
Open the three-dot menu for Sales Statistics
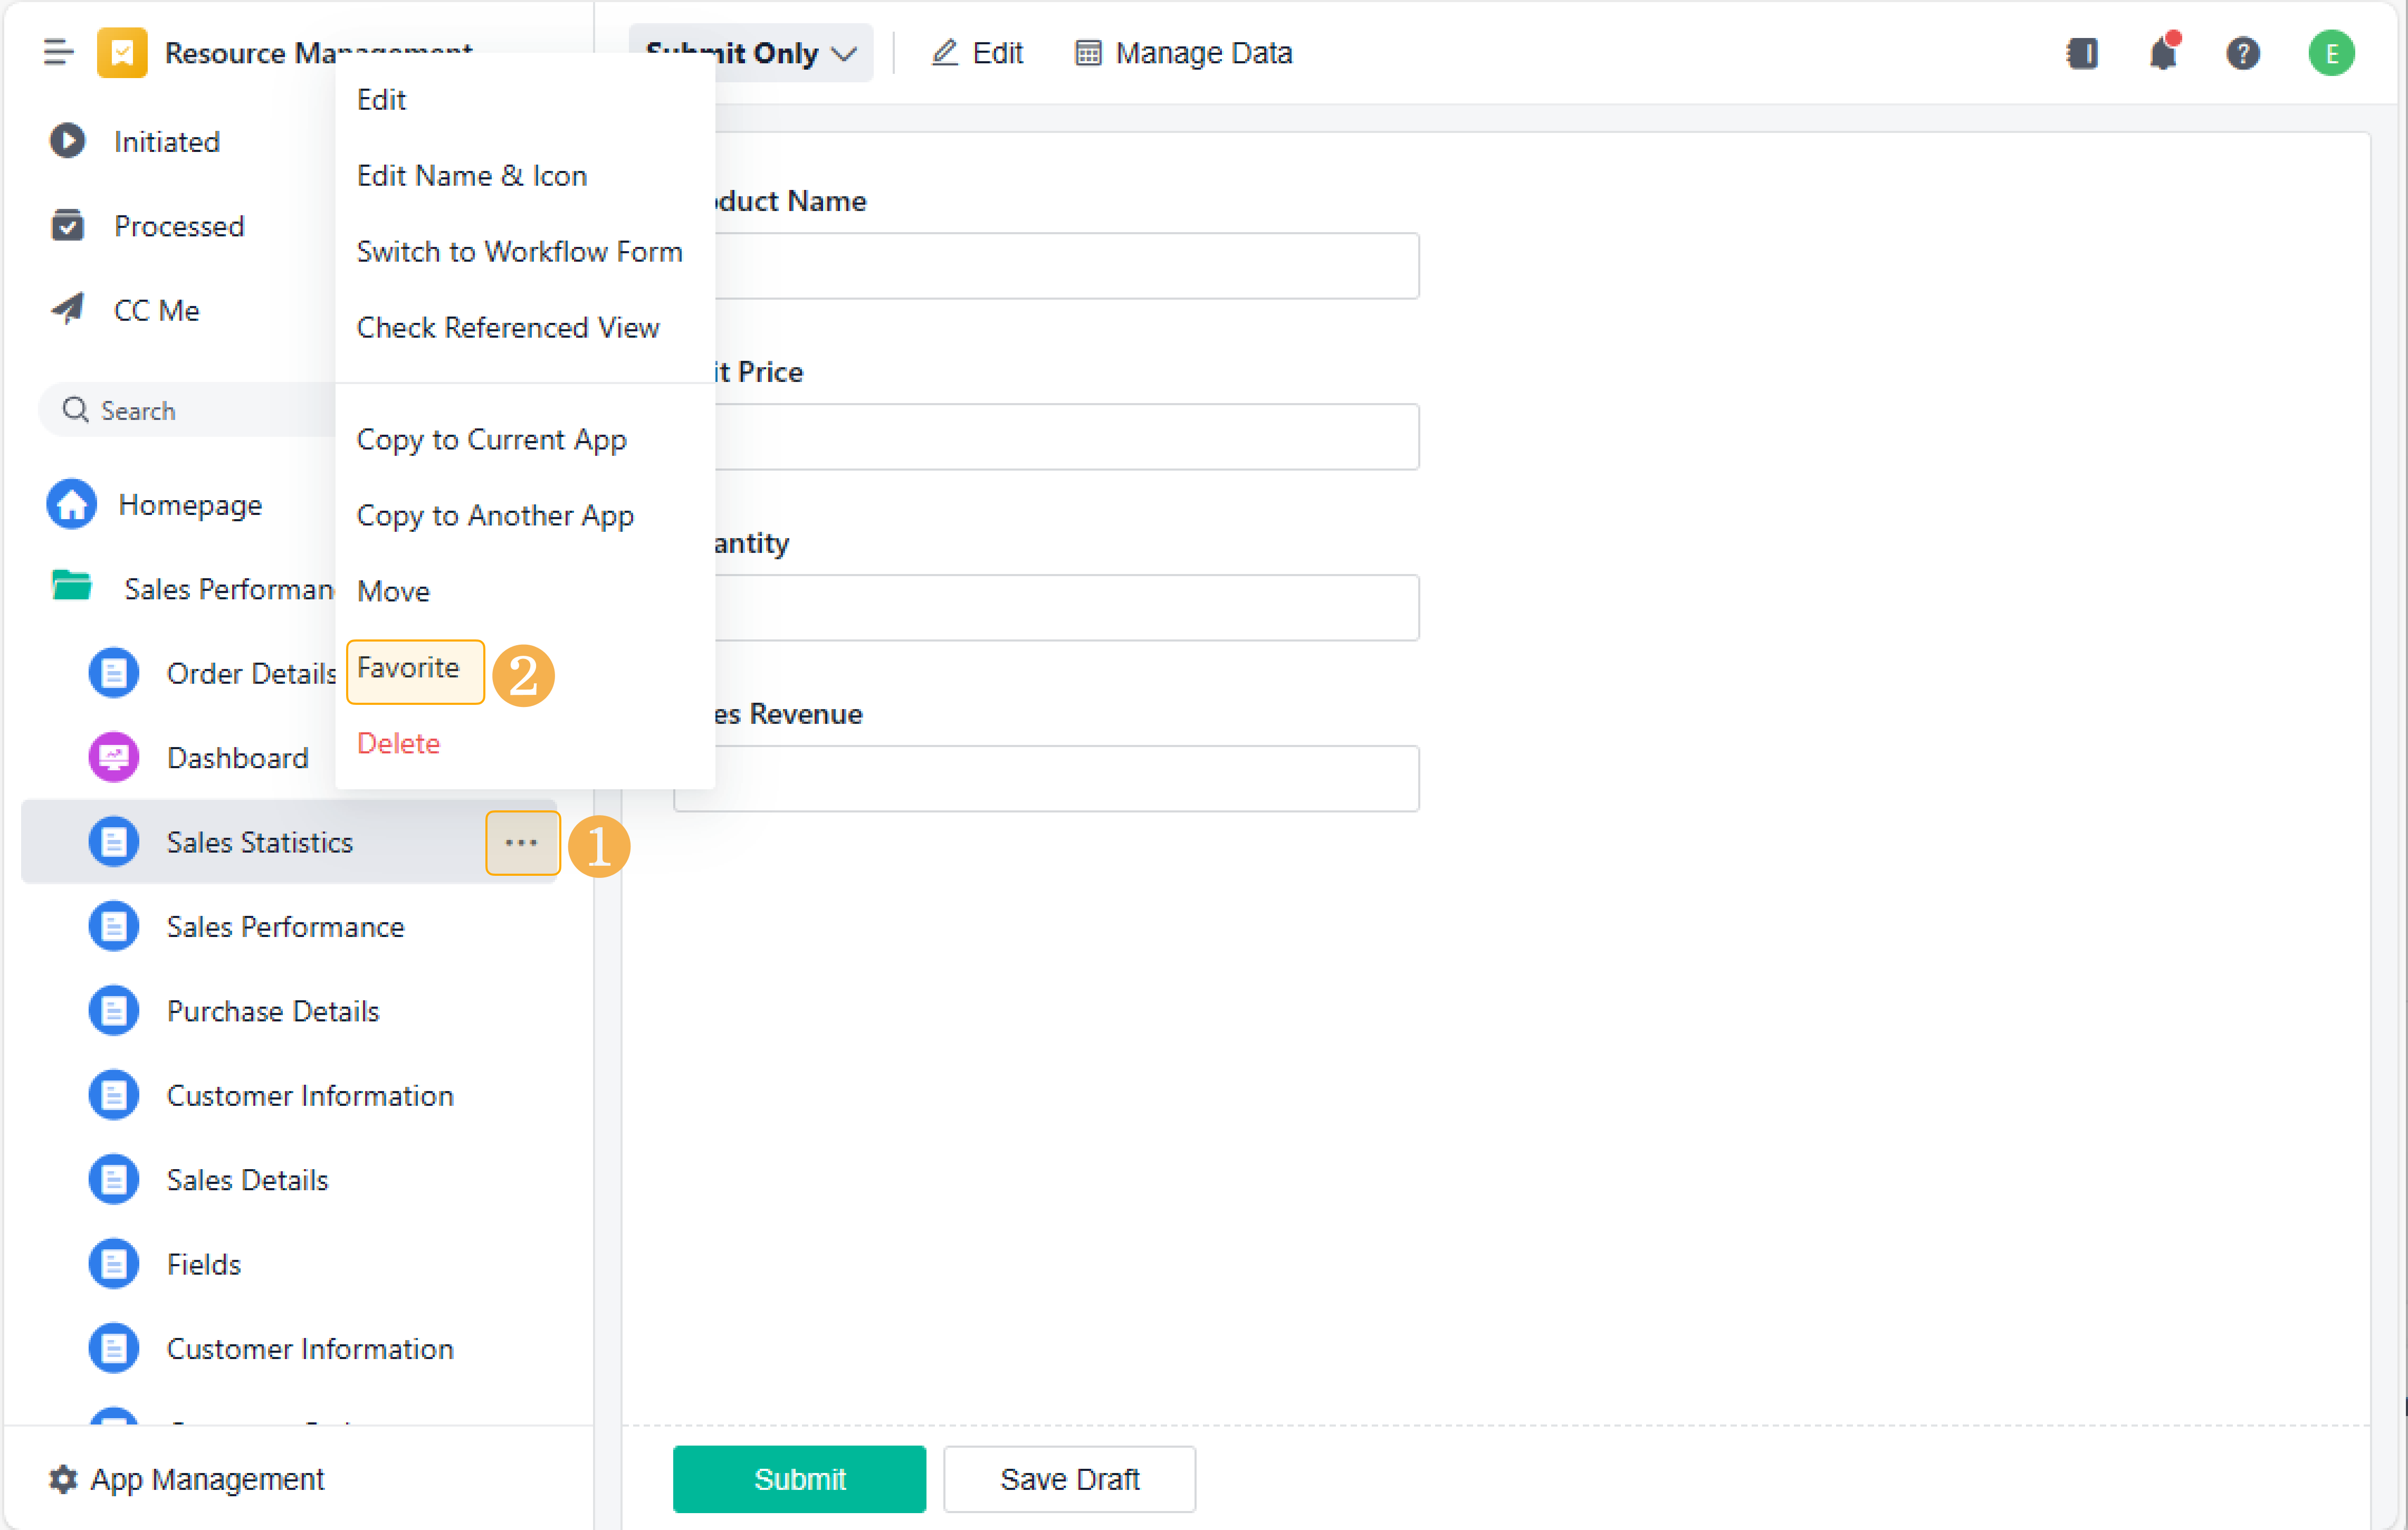(x=521, y=843)
